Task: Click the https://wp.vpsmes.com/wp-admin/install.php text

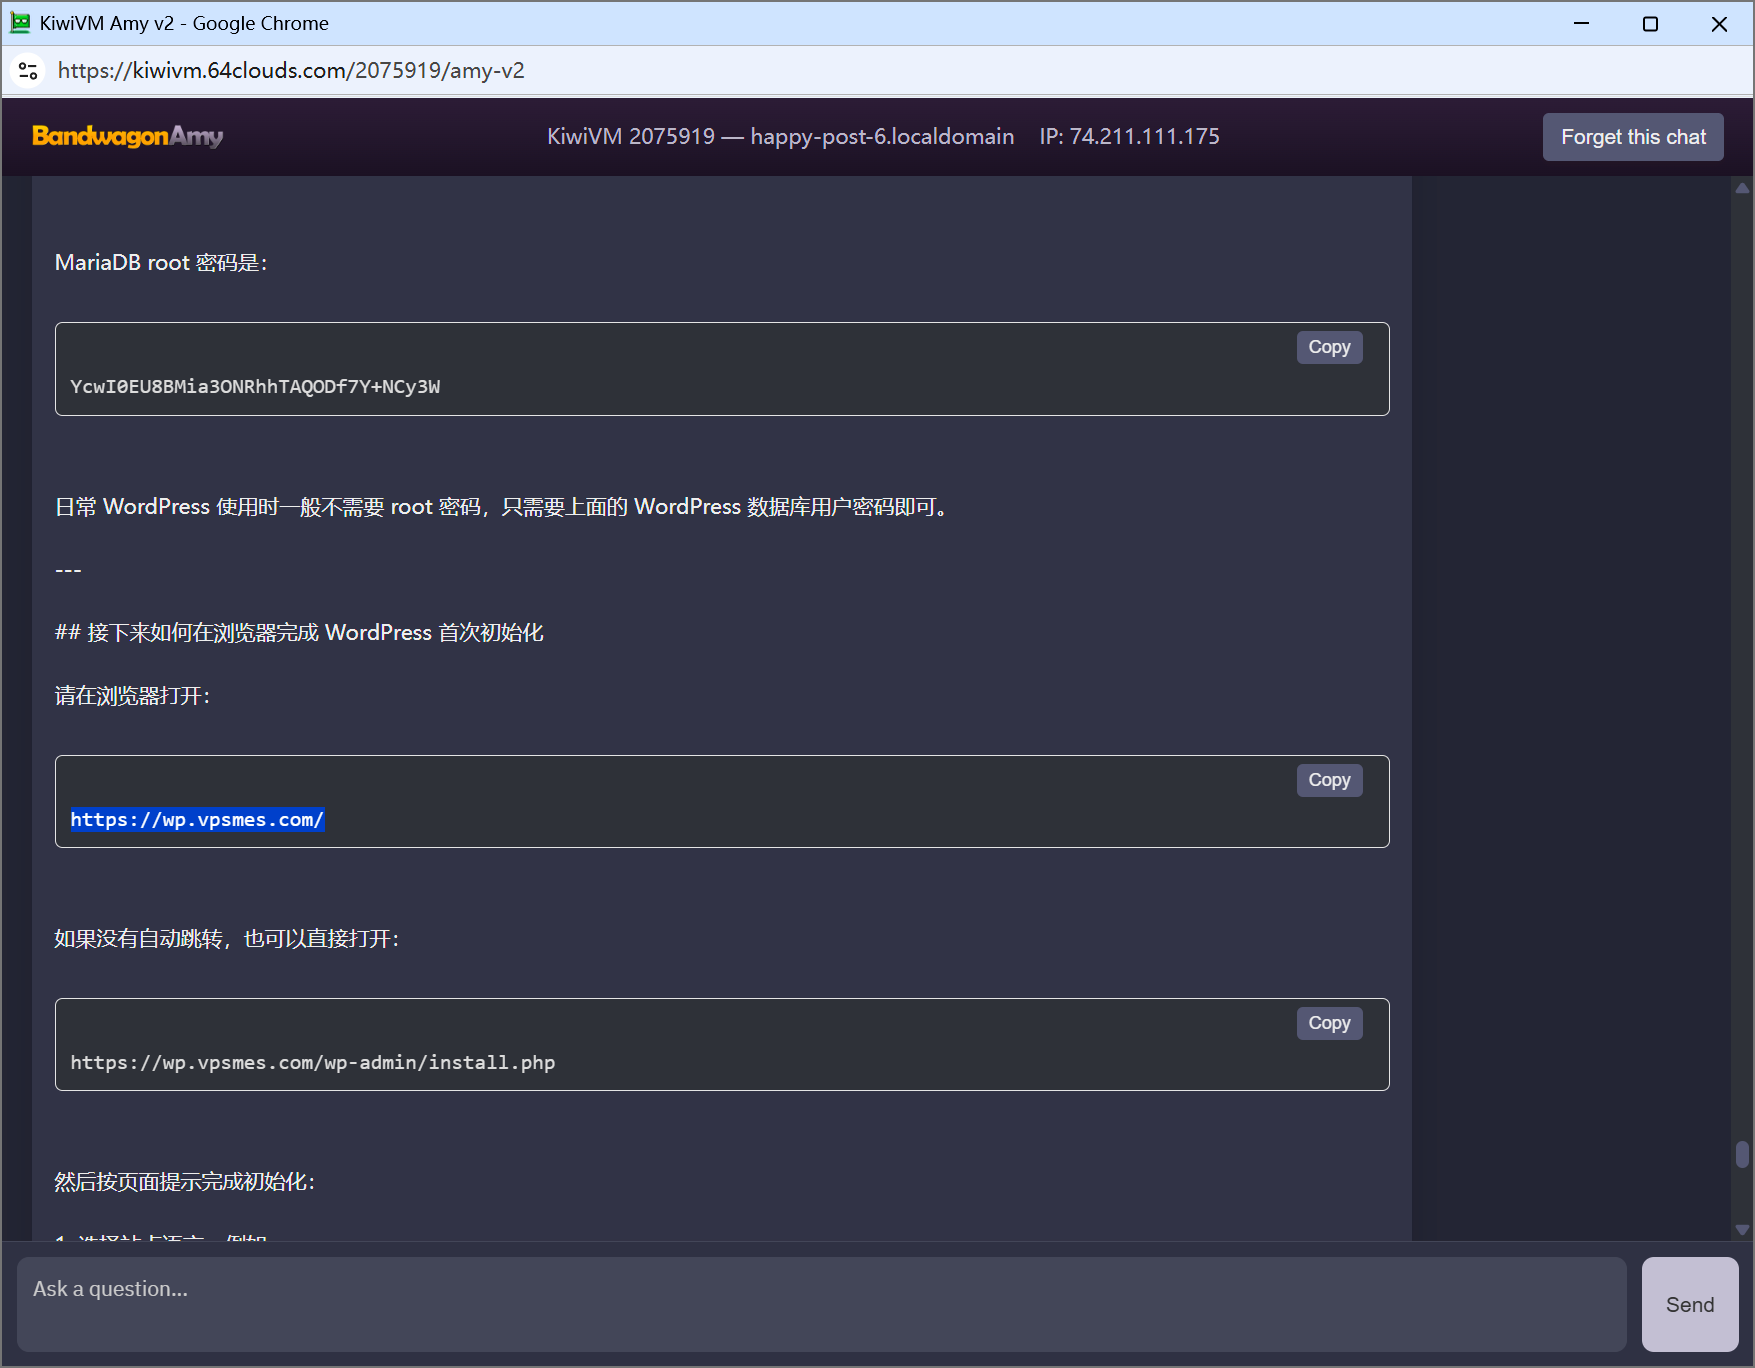Action: point(312,1063)
